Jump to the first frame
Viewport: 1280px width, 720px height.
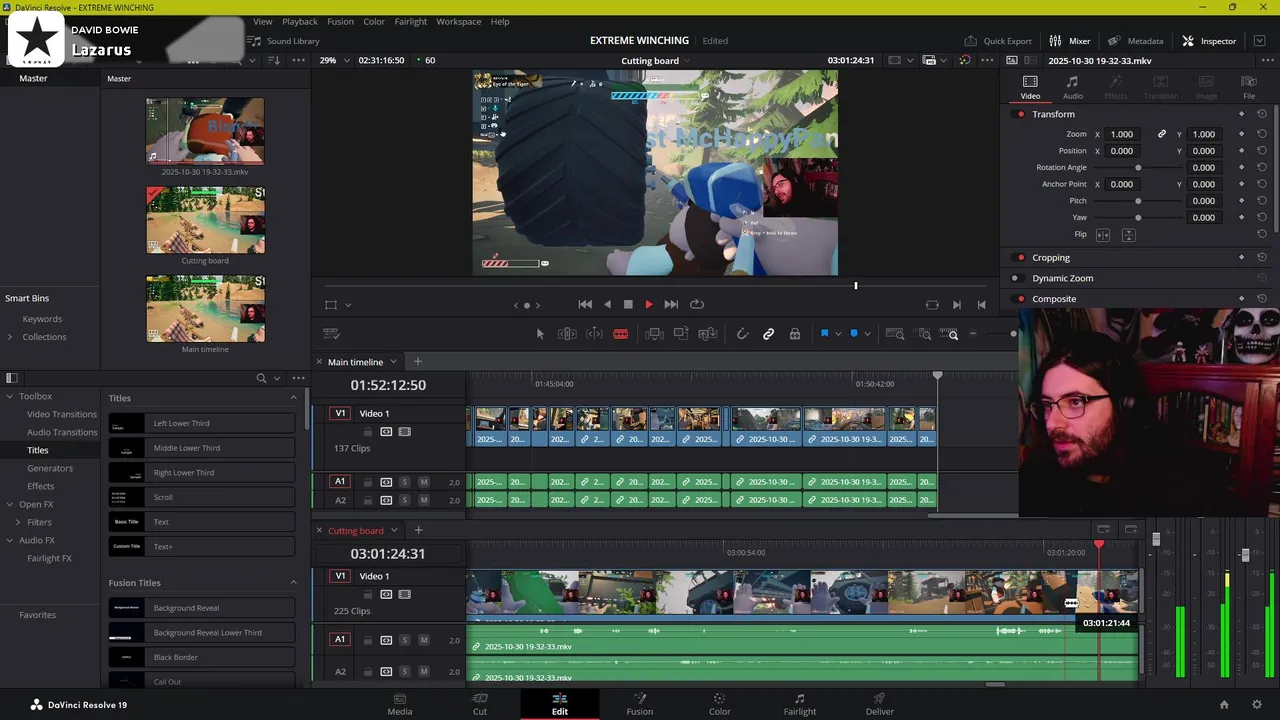click(x=585, y=304)
